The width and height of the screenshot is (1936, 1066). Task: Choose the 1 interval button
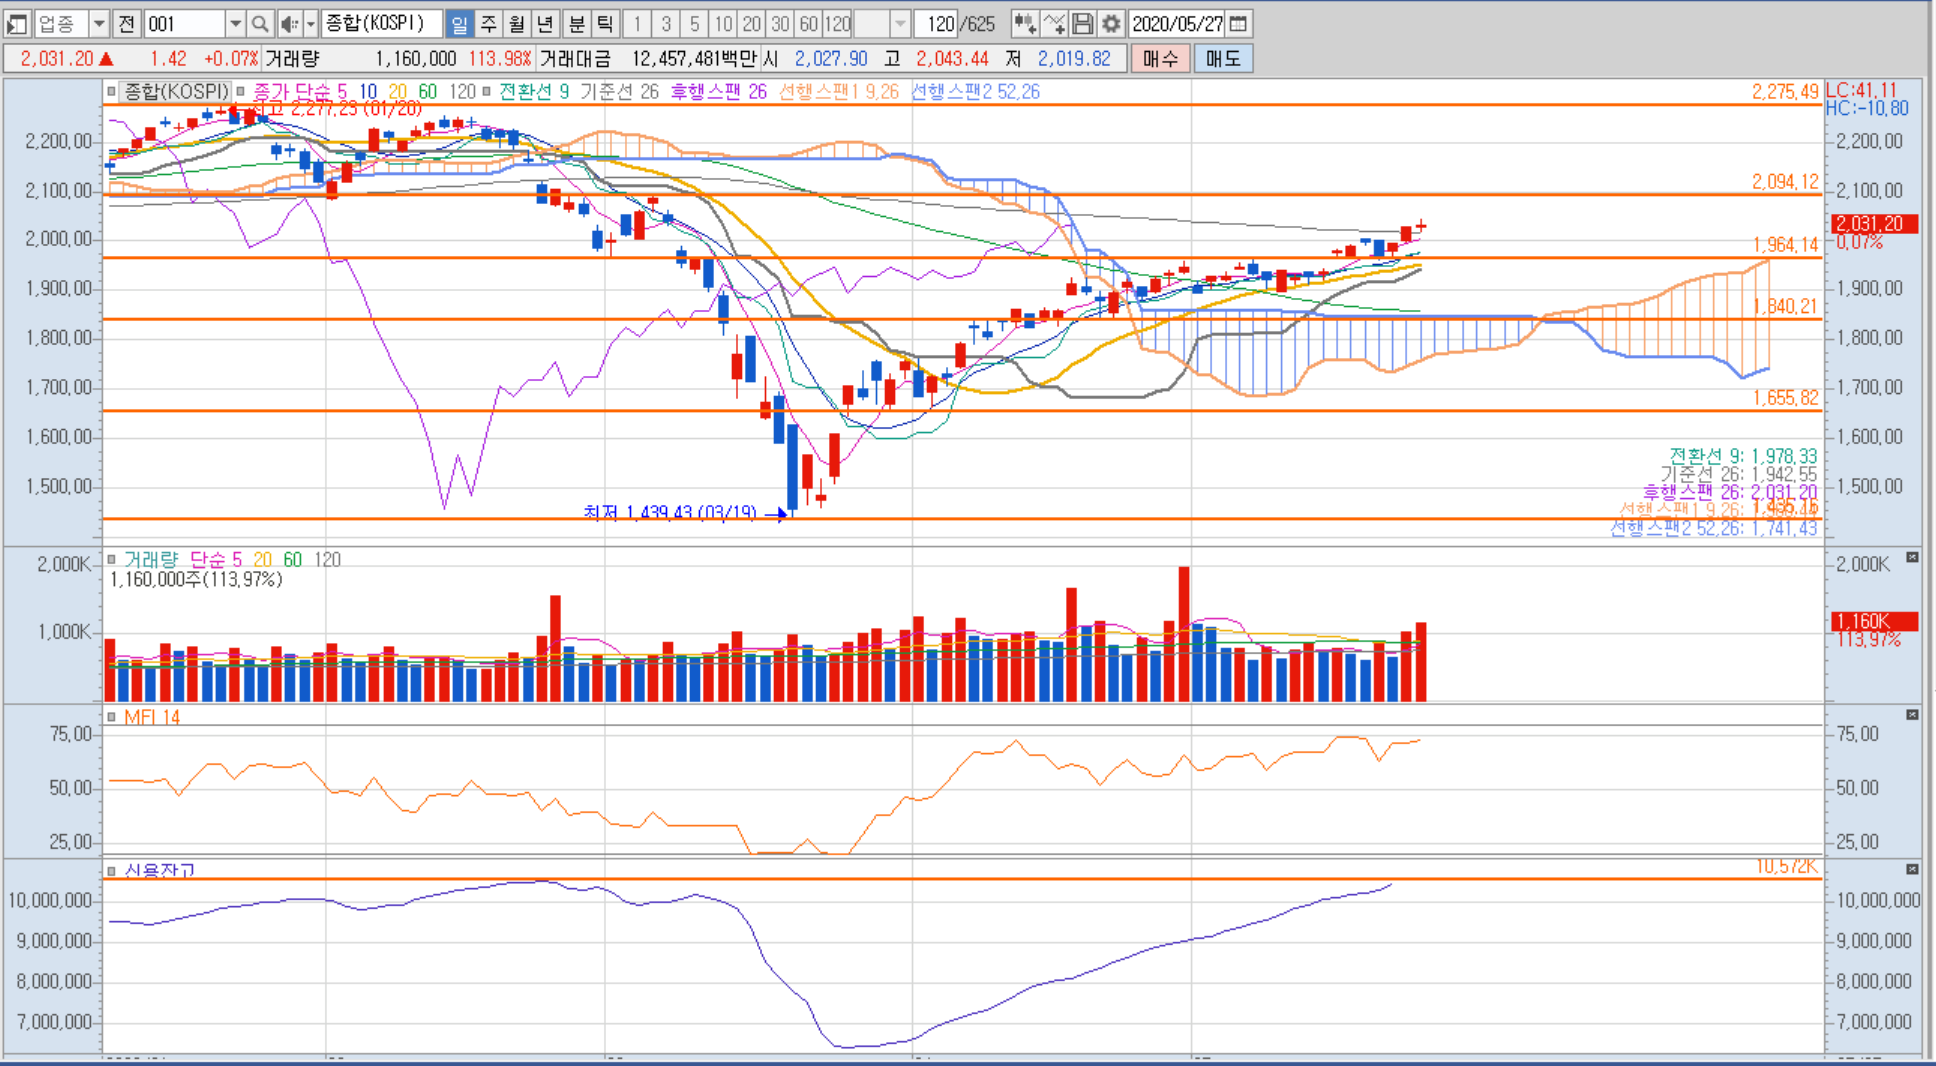pos(637,23)
